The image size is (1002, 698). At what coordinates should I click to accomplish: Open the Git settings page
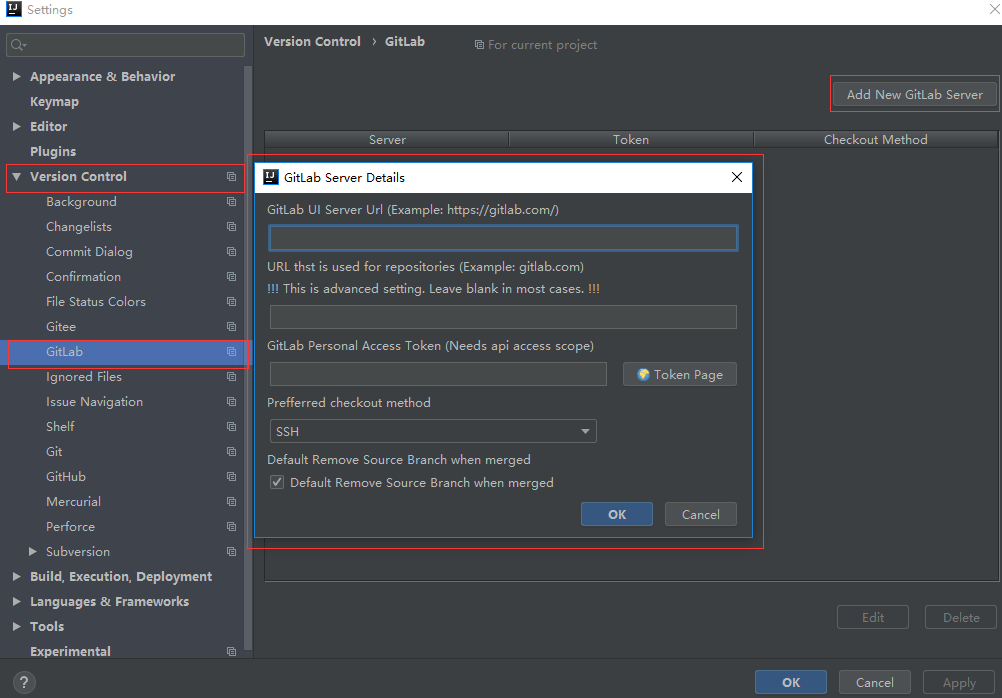point(54,452)
